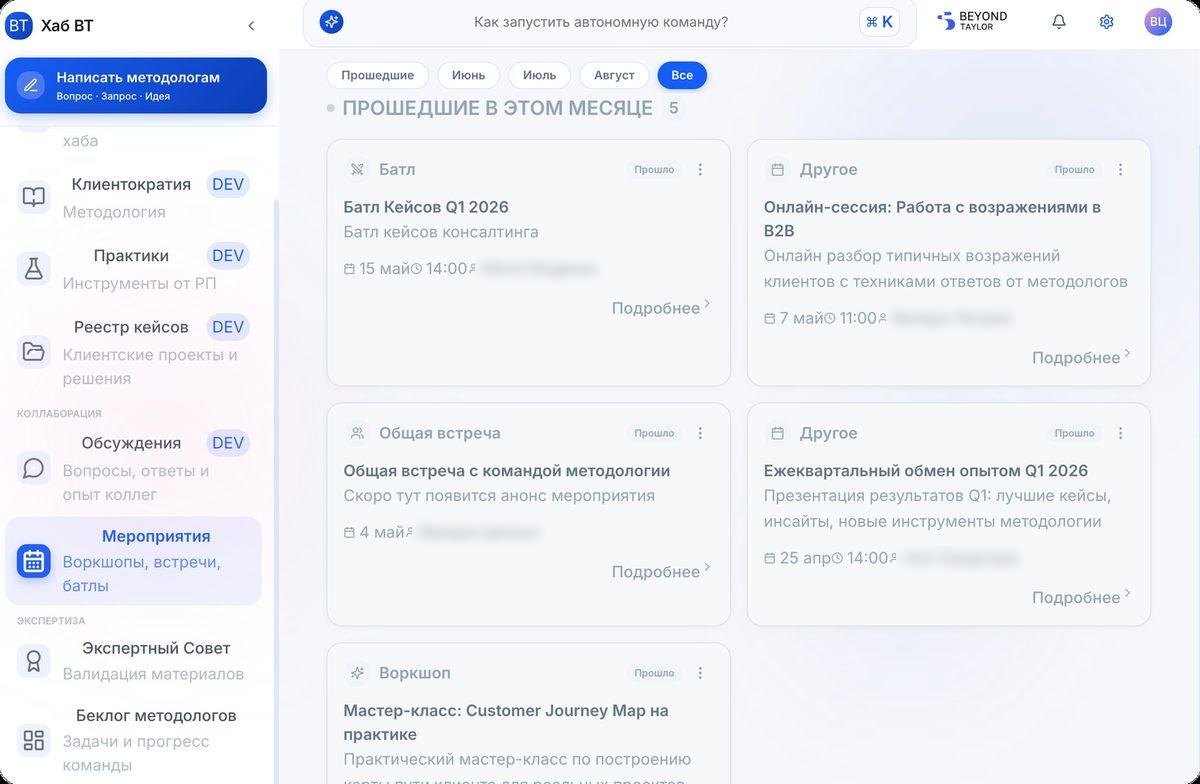
Task: Open options menu on Онлайн-сессия card
Action: tap(1121, 169)
